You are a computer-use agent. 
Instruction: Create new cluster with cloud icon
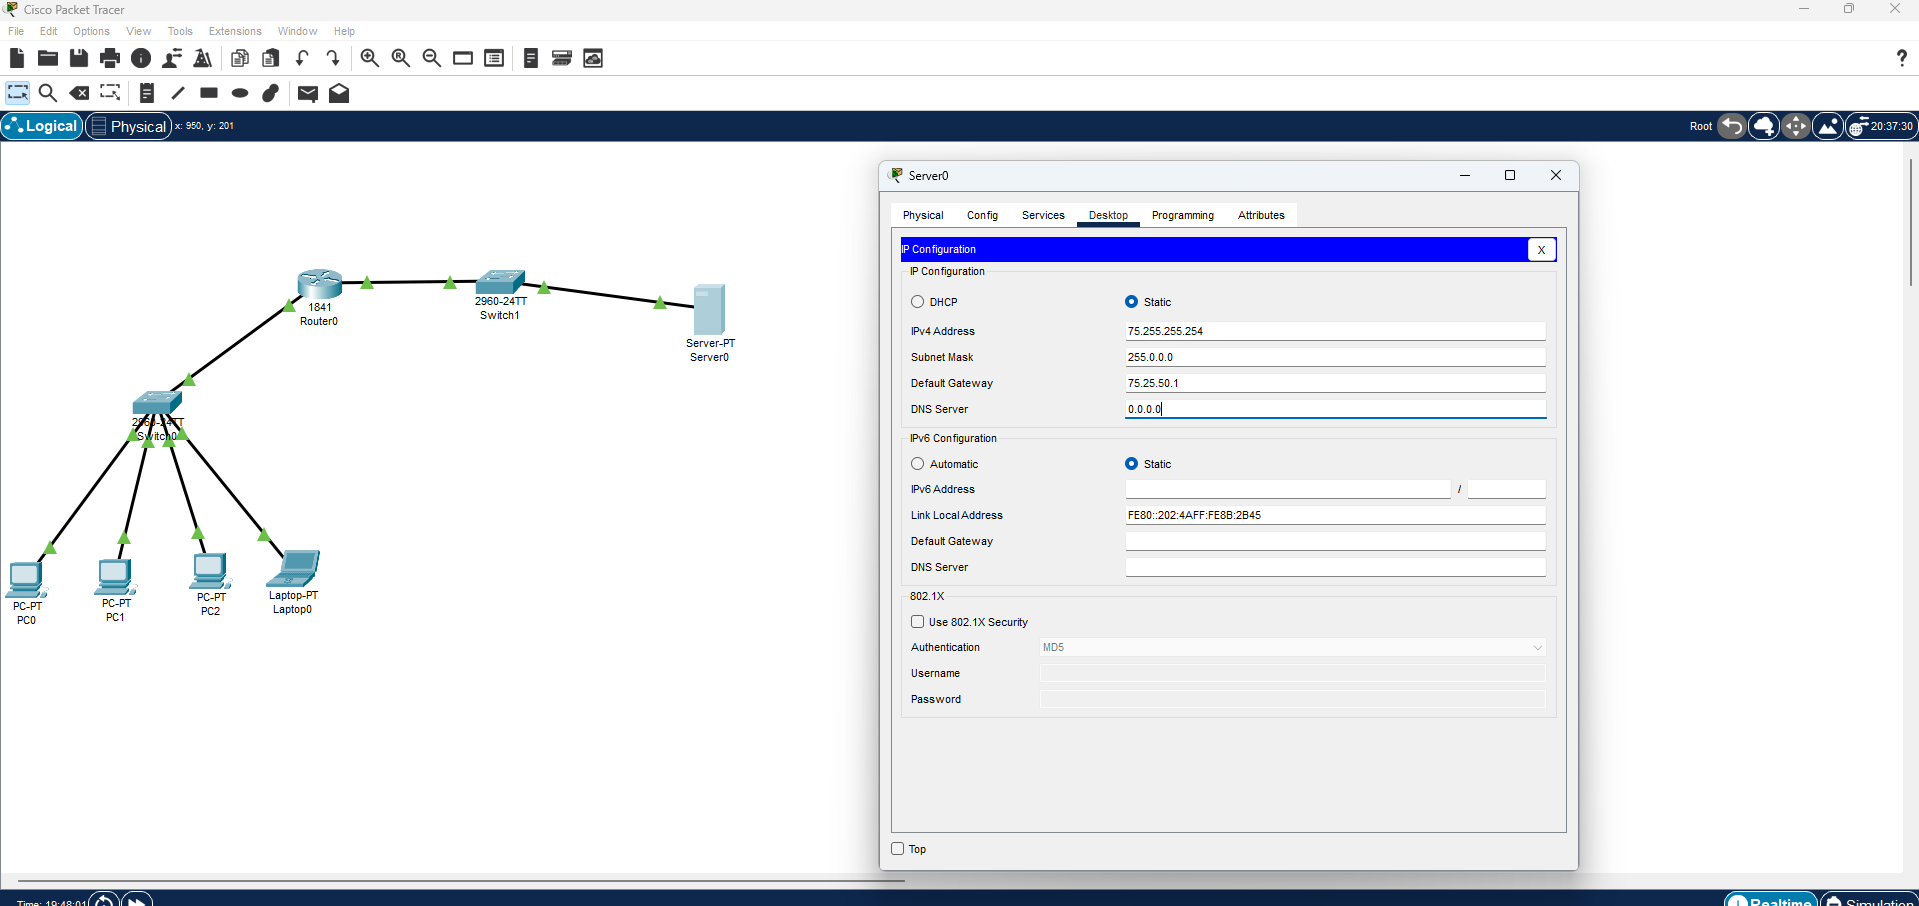click(x=1764, y=126)
